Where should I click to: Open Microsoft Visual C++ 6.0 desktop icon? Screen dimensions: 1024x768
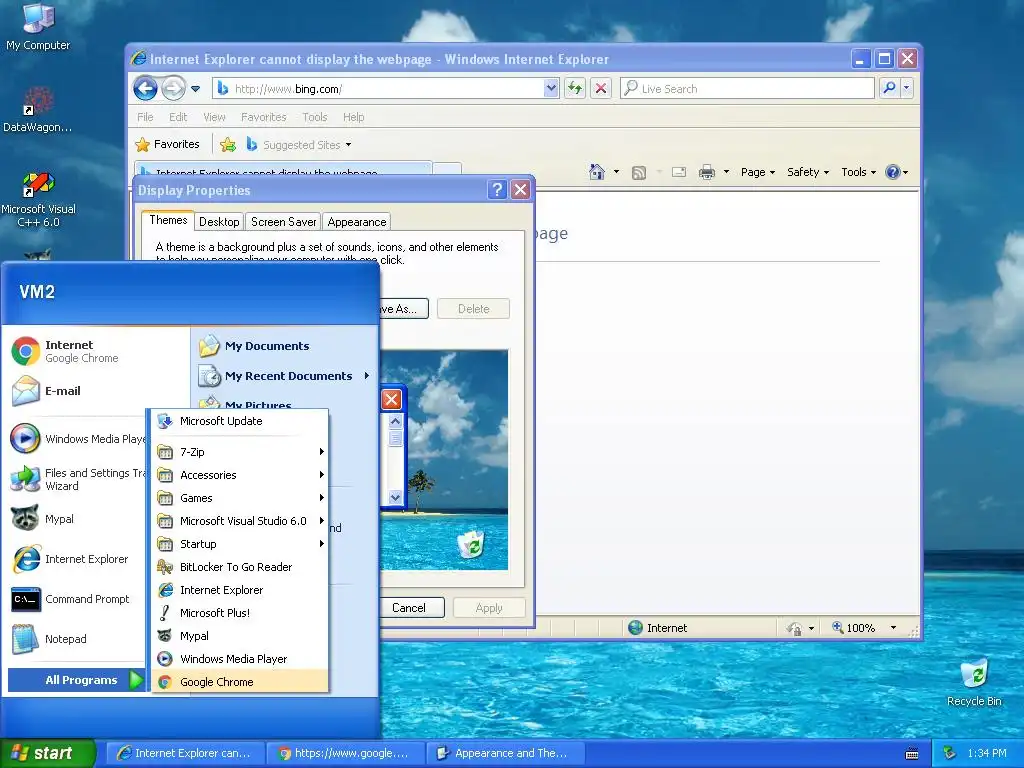point(38,199)
